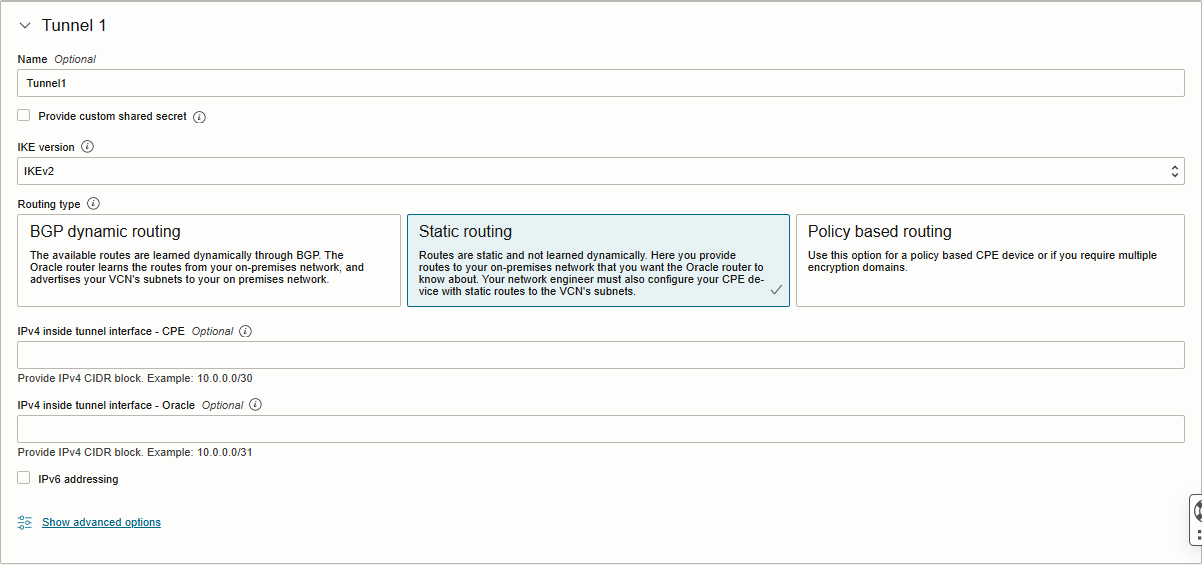Click info icon next to custom shared secret

[199, 117]
